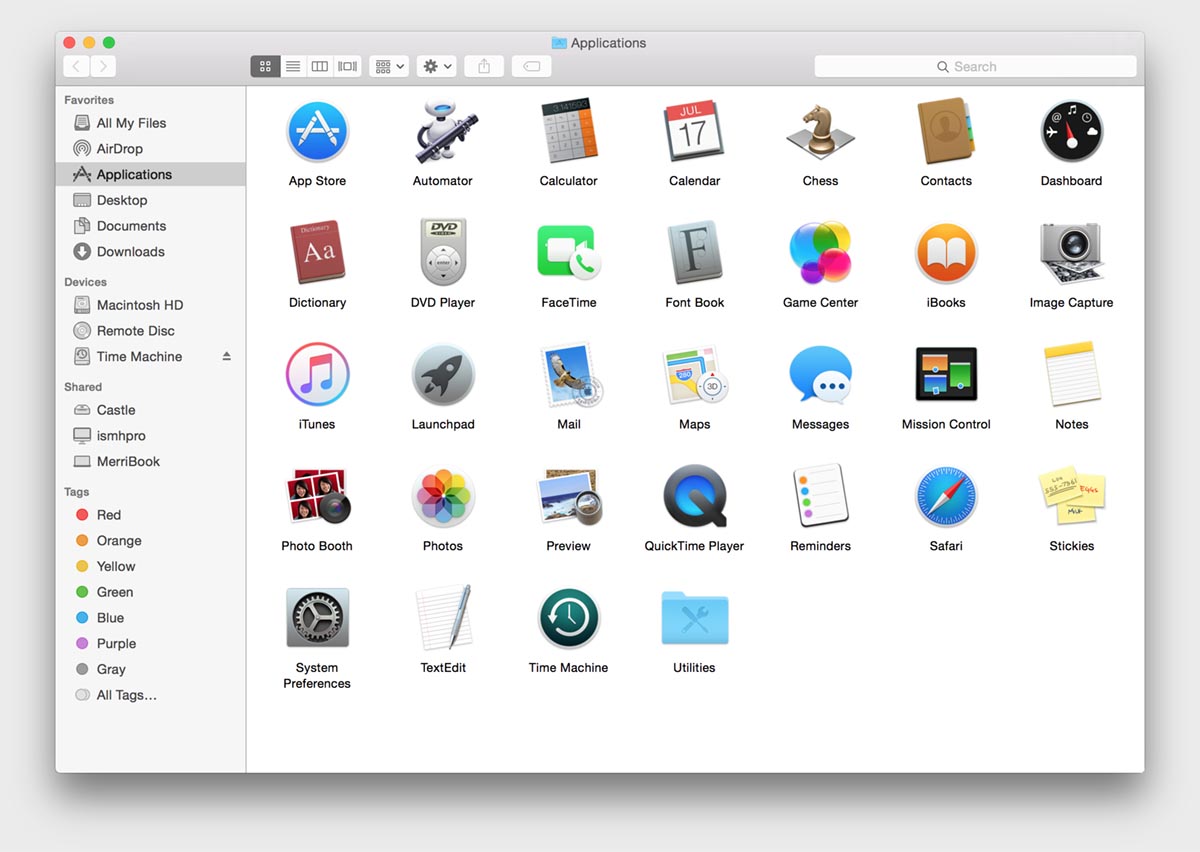Viewport: 1200px width, 852px height.
Task: Open Downloads in the sidebar
Action: 150,252
